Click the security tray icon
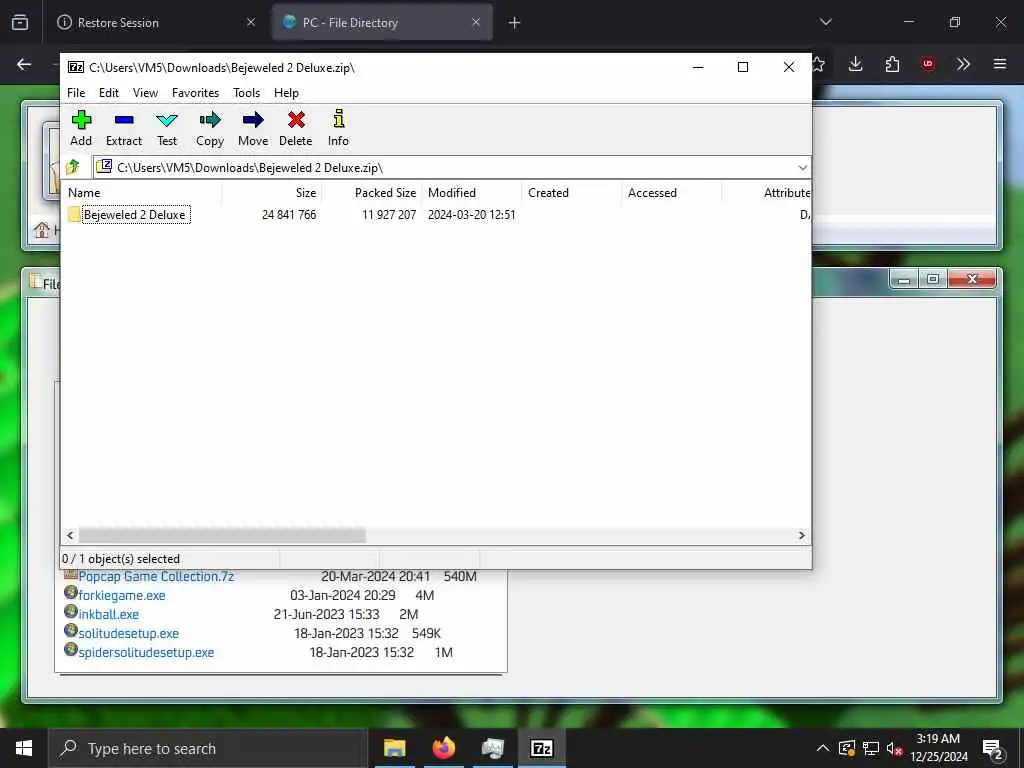The height and width of the screenshot is (768, 1024). pos(847,748)
